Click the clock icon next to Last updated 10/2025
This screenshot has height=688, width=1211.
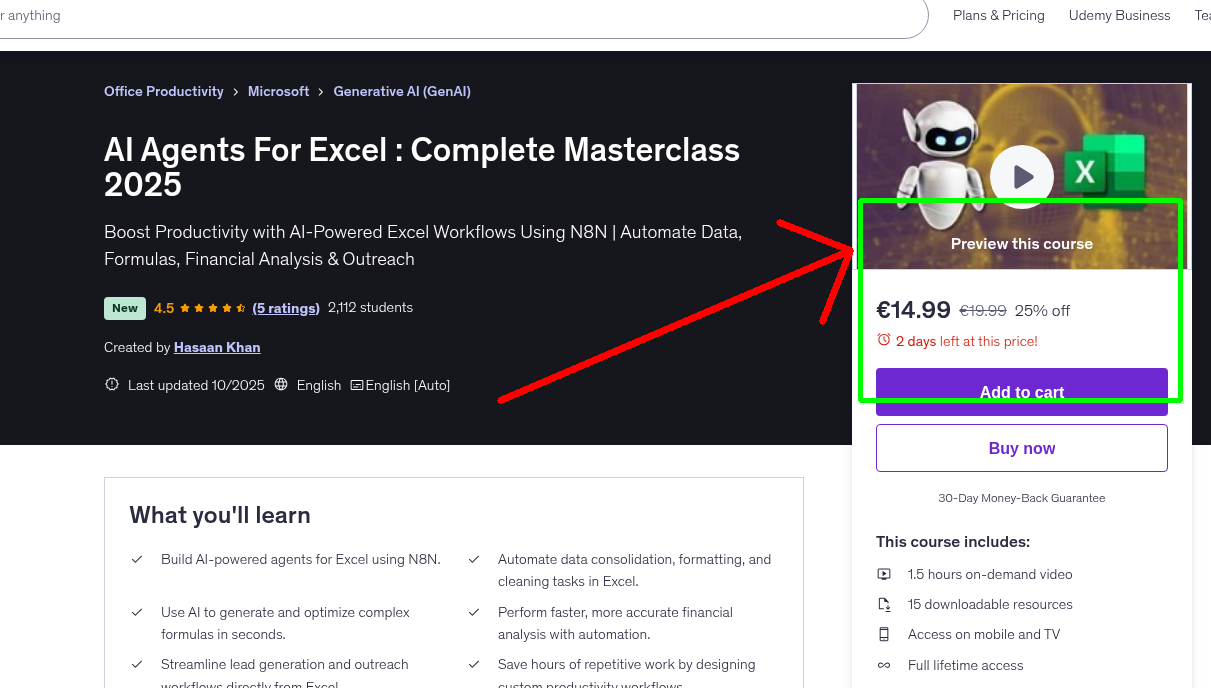click(111, 384)
